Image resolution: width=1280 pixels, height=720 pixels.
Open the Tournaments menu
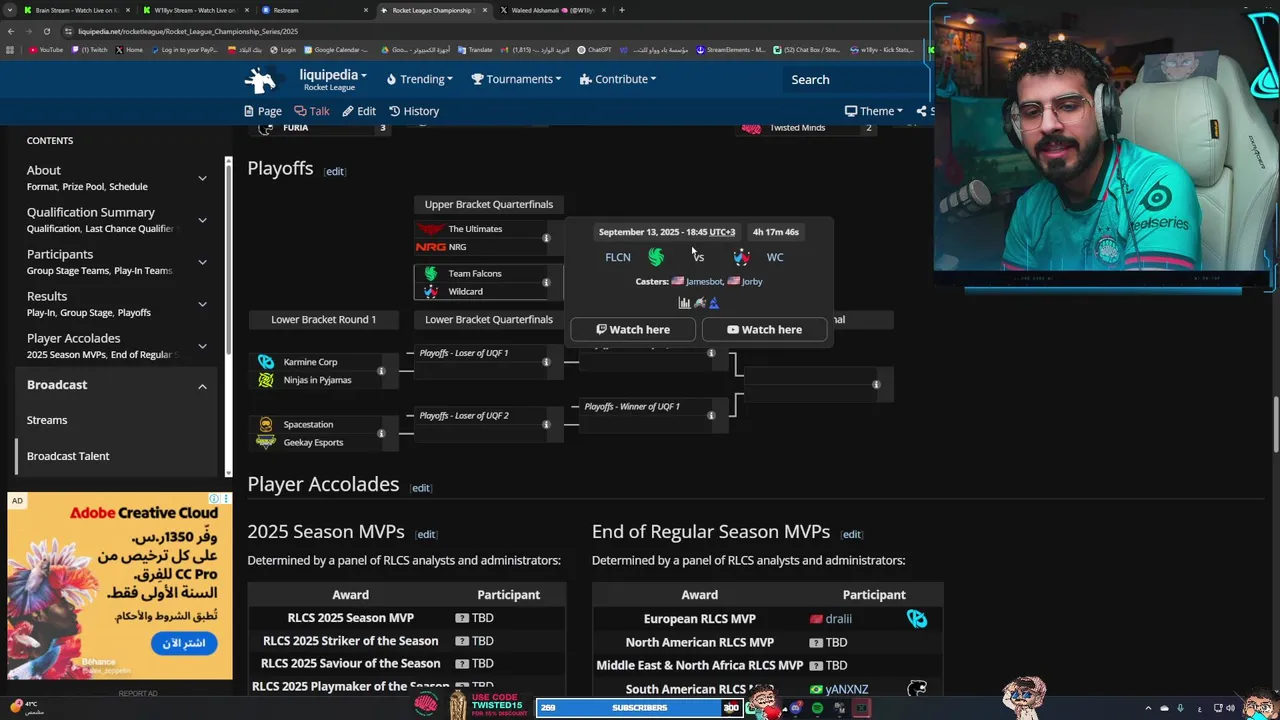click(x=516, y=79)
